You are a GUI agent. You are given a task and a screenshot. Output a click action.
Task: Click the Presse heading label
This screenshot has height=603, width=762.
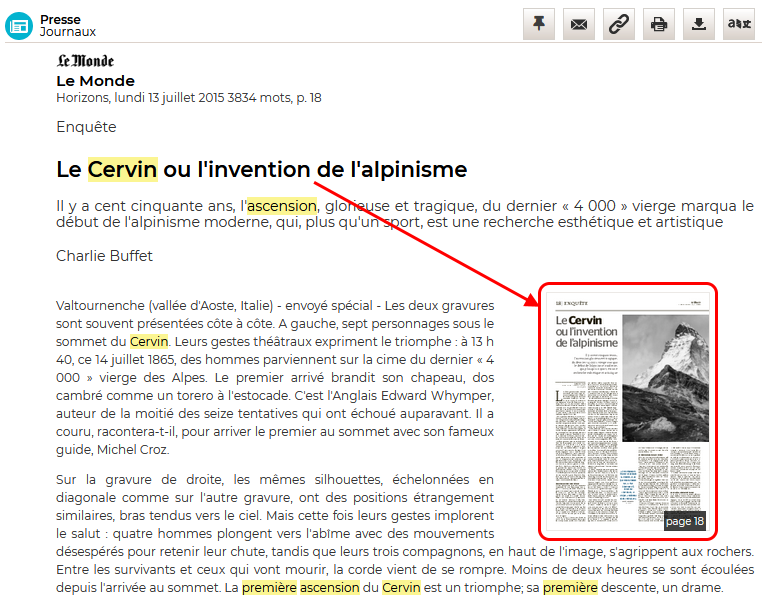point(60,19)
